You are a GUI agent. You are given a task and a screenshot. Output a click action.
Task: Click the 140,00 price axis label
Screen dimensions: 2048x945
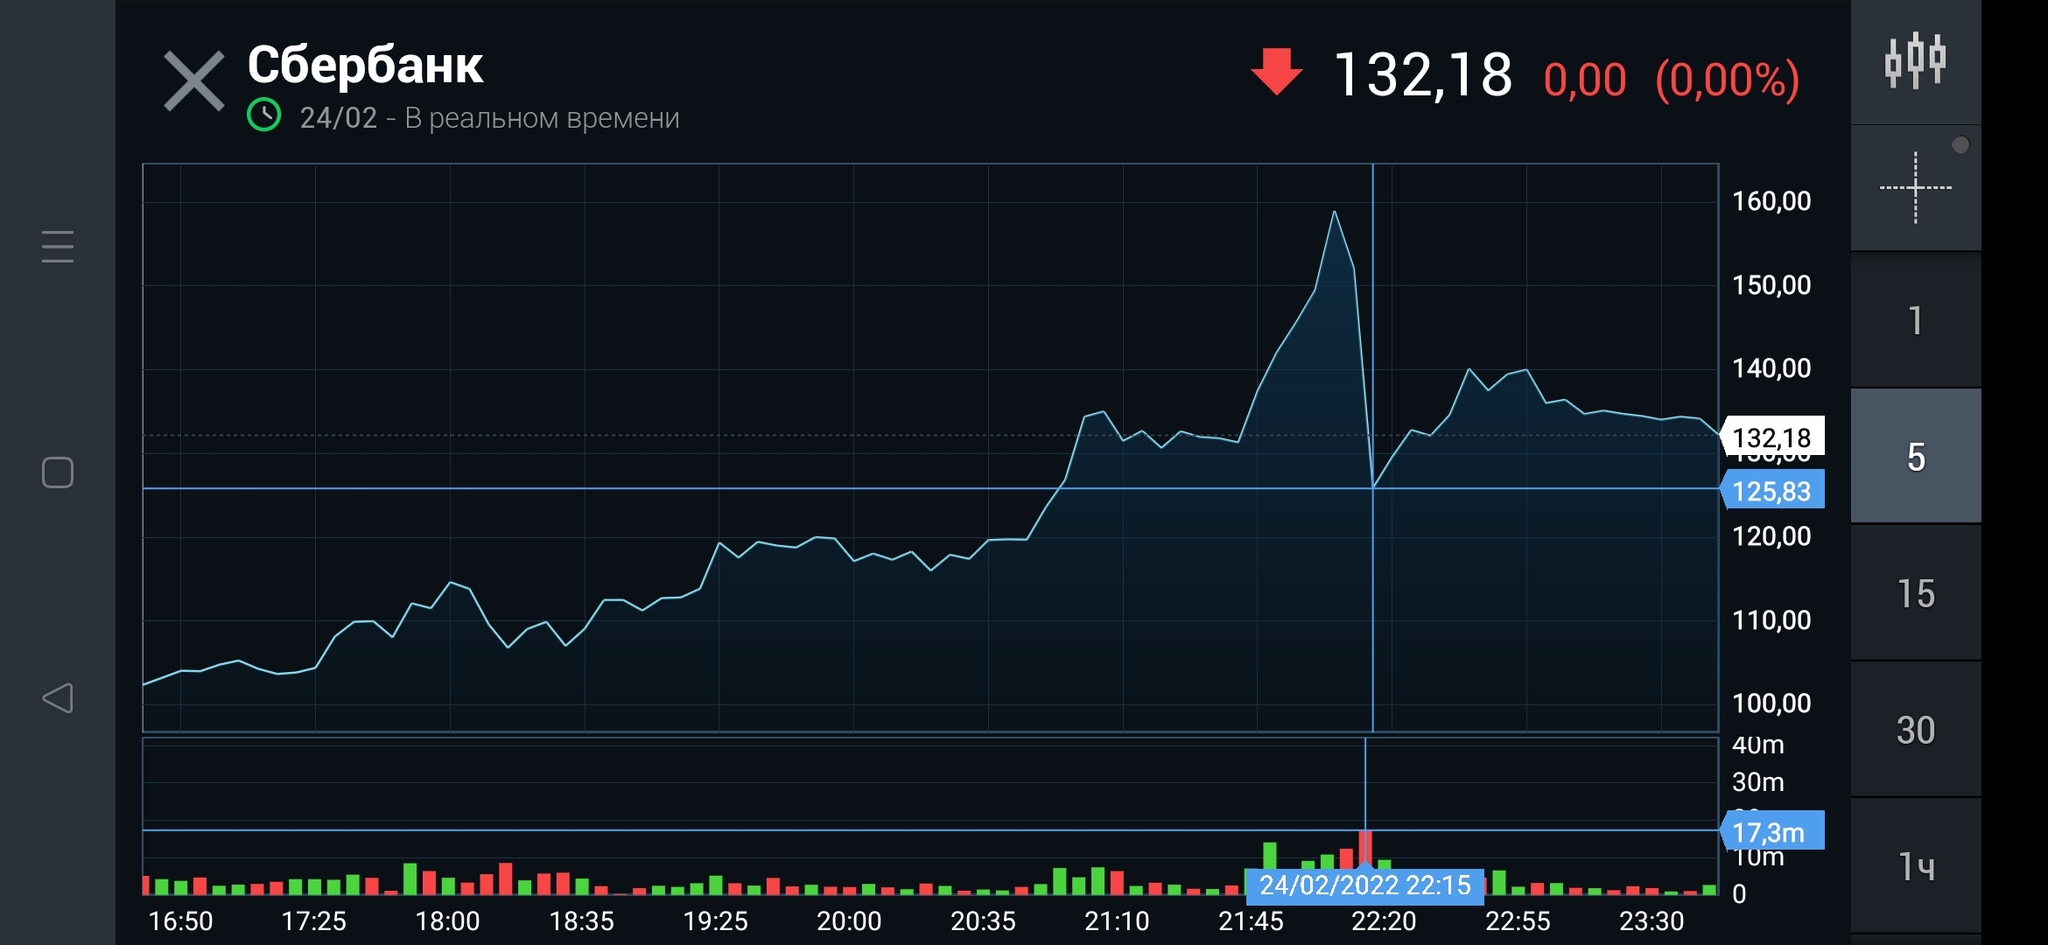pyautogui.click(x=1771, y=368)
